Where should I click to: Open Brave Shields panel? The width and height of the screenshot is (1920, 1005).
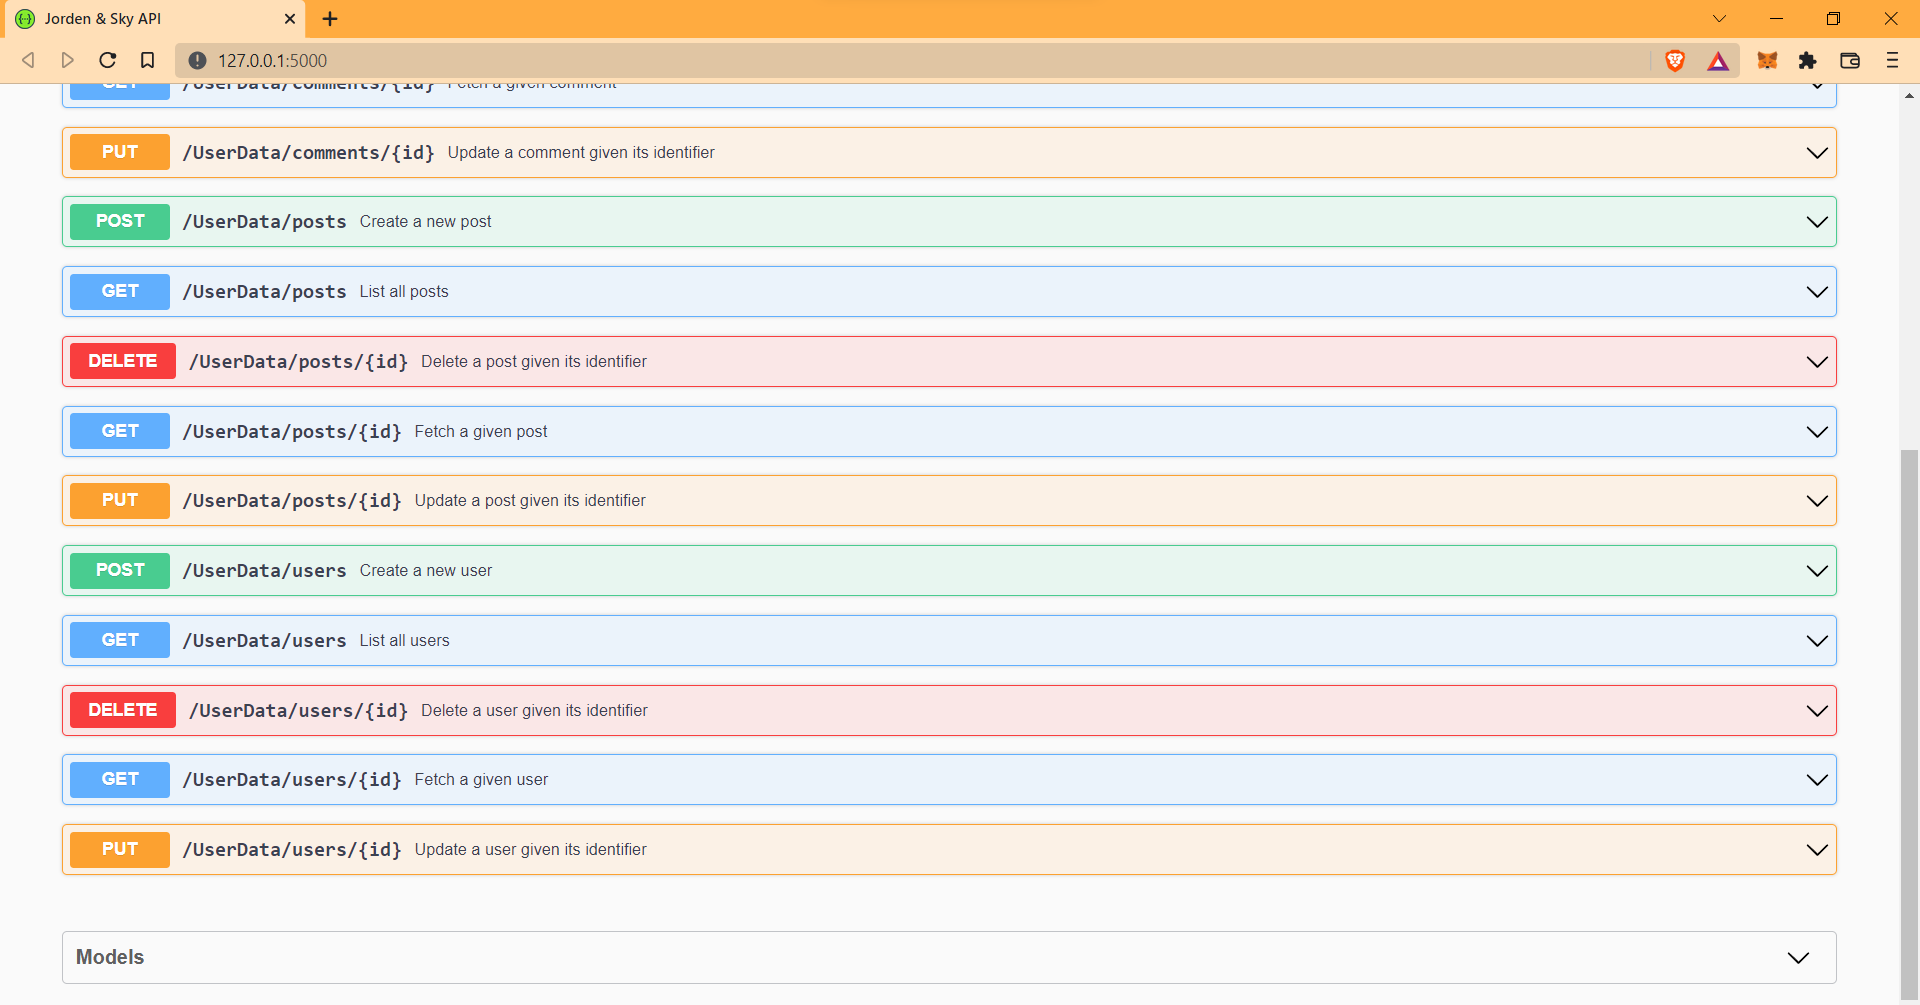(1674, 60)
